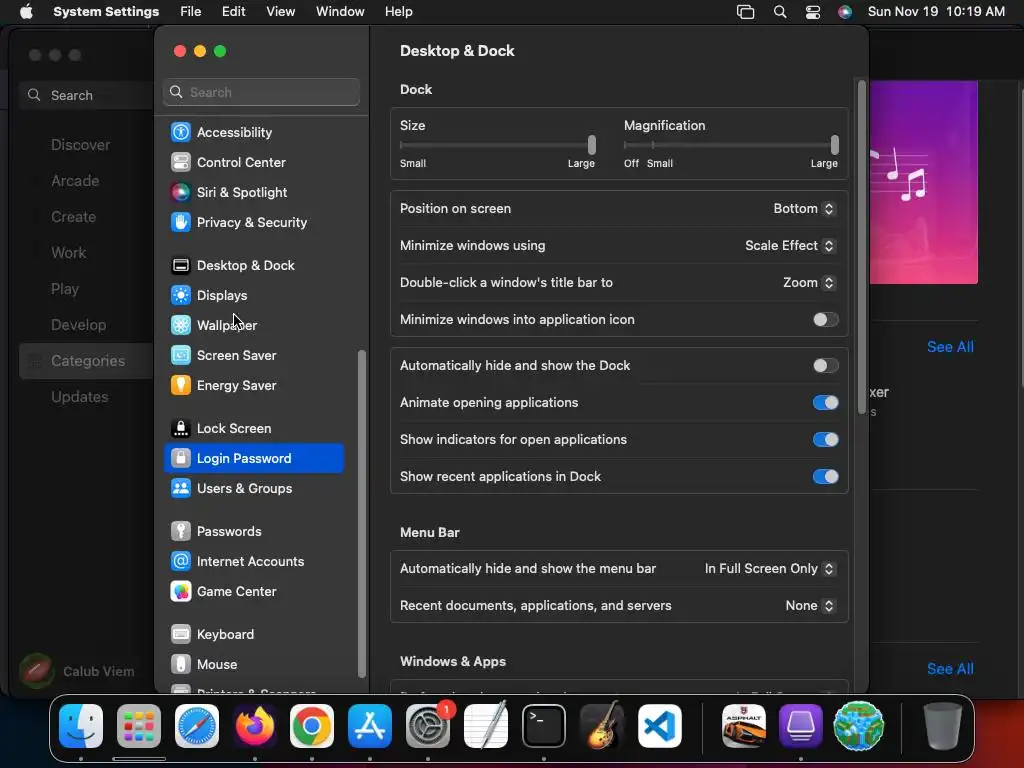Turn off Show indicators for open applications

[x=825, y=440]
